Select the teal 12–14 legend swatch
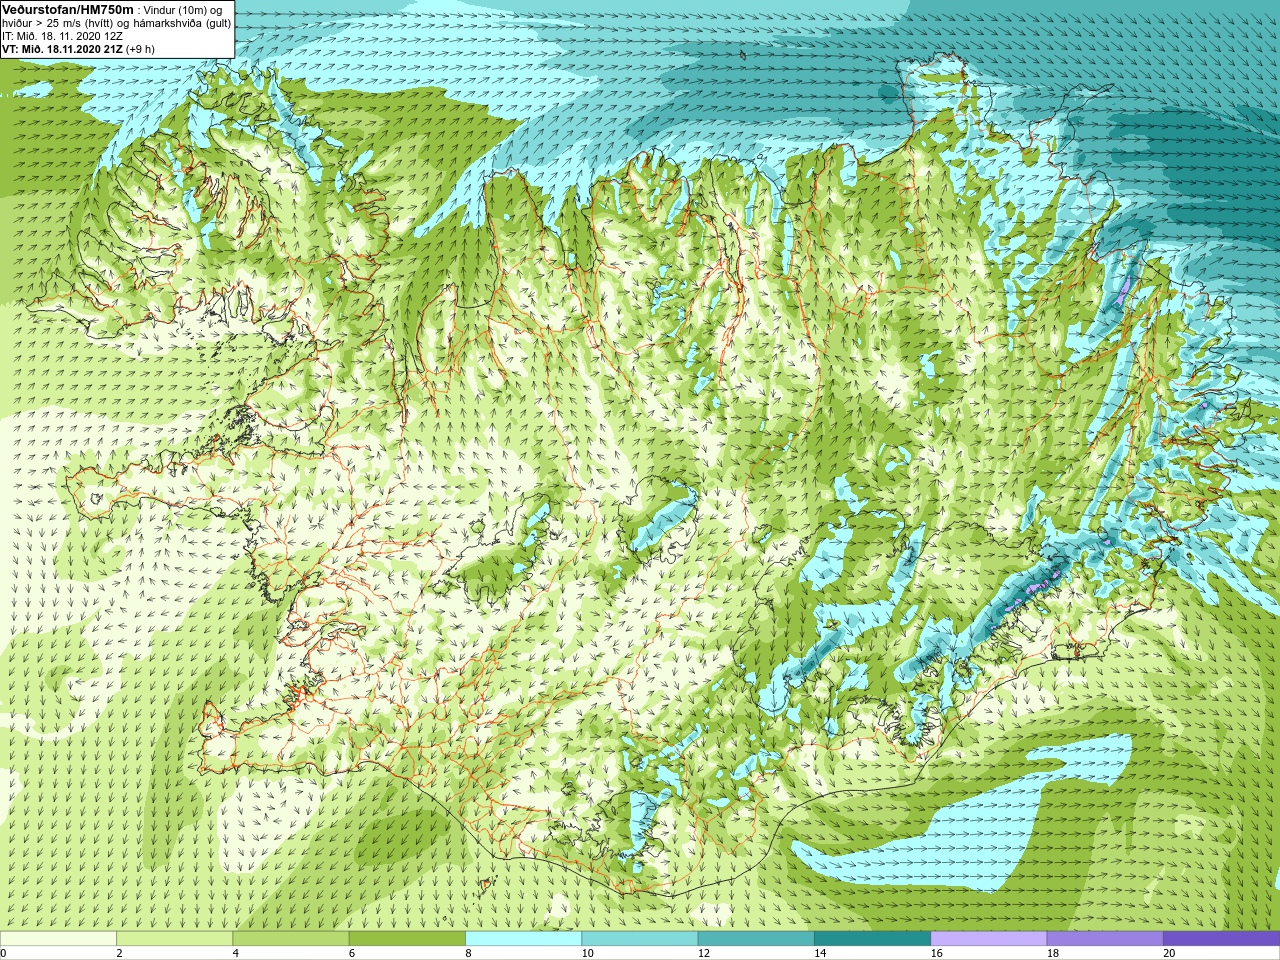The image size is (1280, 960). [x=756, y=939]
